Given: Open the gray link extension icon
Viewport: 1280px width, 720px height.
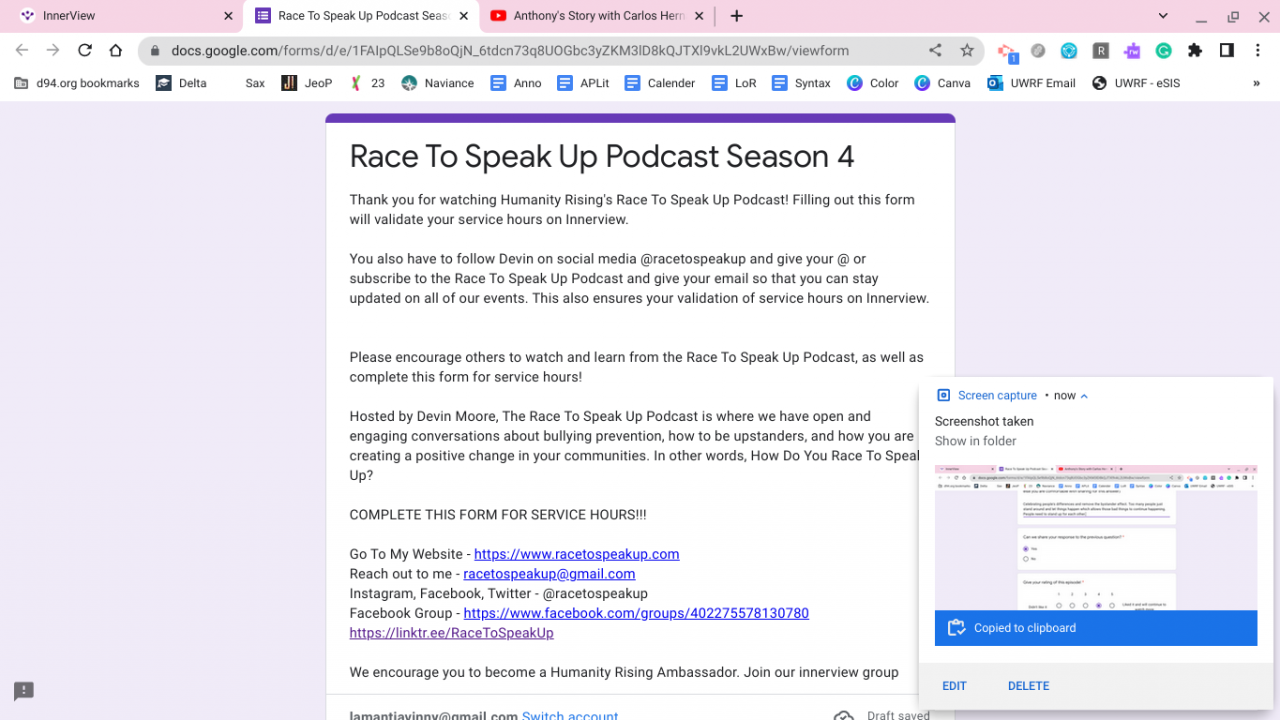Looking at the screenshot, I should (1038, 50).
